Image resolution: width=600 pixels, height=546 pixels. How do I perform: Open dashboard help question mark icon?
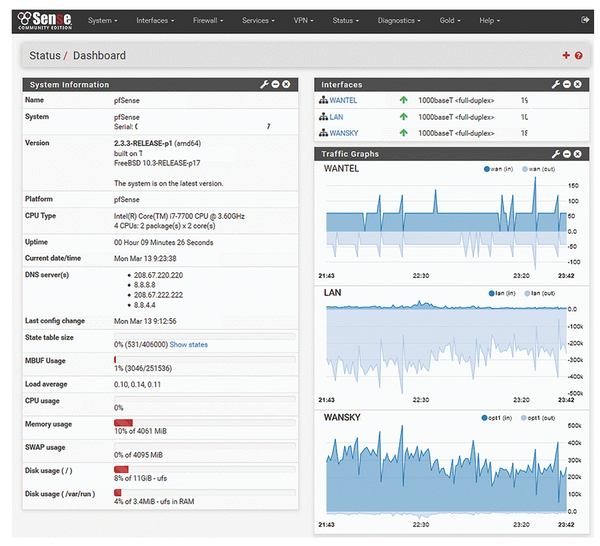pos(579,56)
